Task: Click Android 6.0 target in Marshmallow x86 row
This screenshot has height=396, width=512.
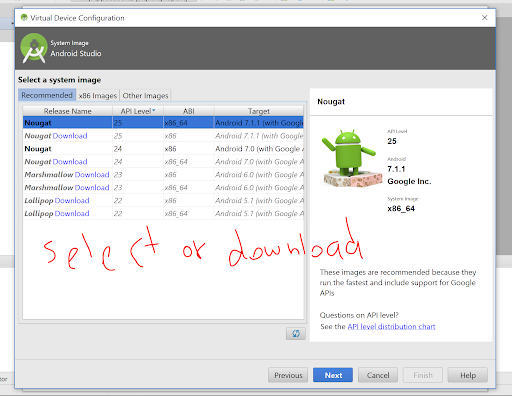Action: pos(259,175)
